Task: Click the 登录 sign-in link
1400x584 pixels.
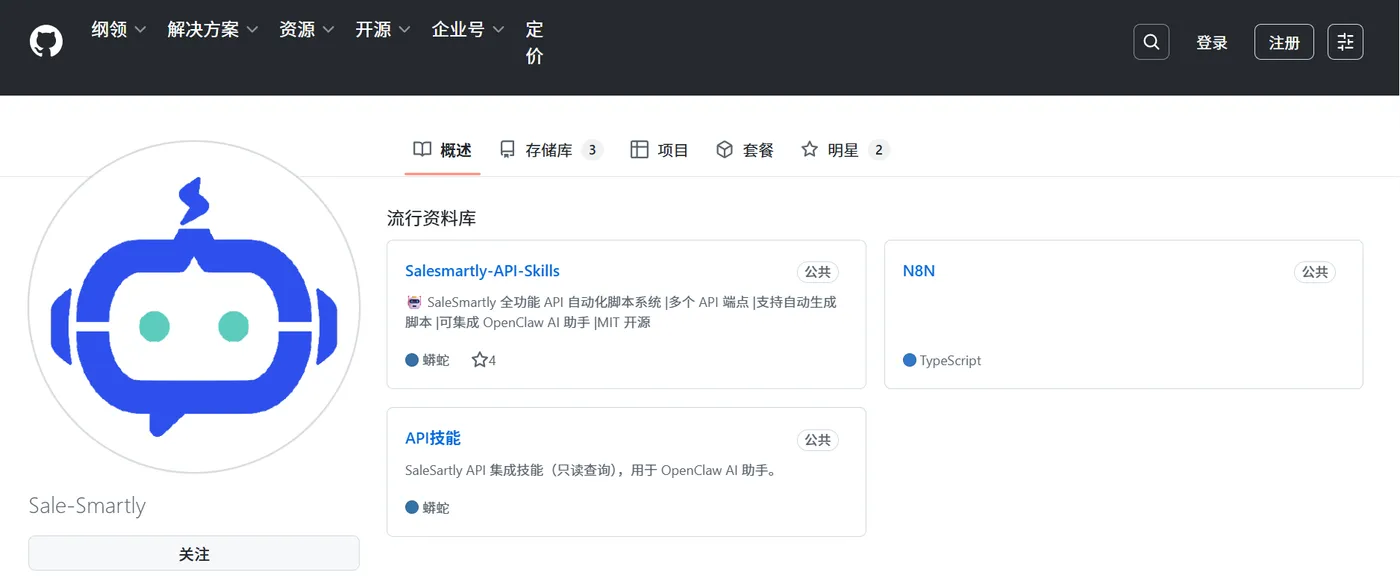Action: pos(1212,43)
